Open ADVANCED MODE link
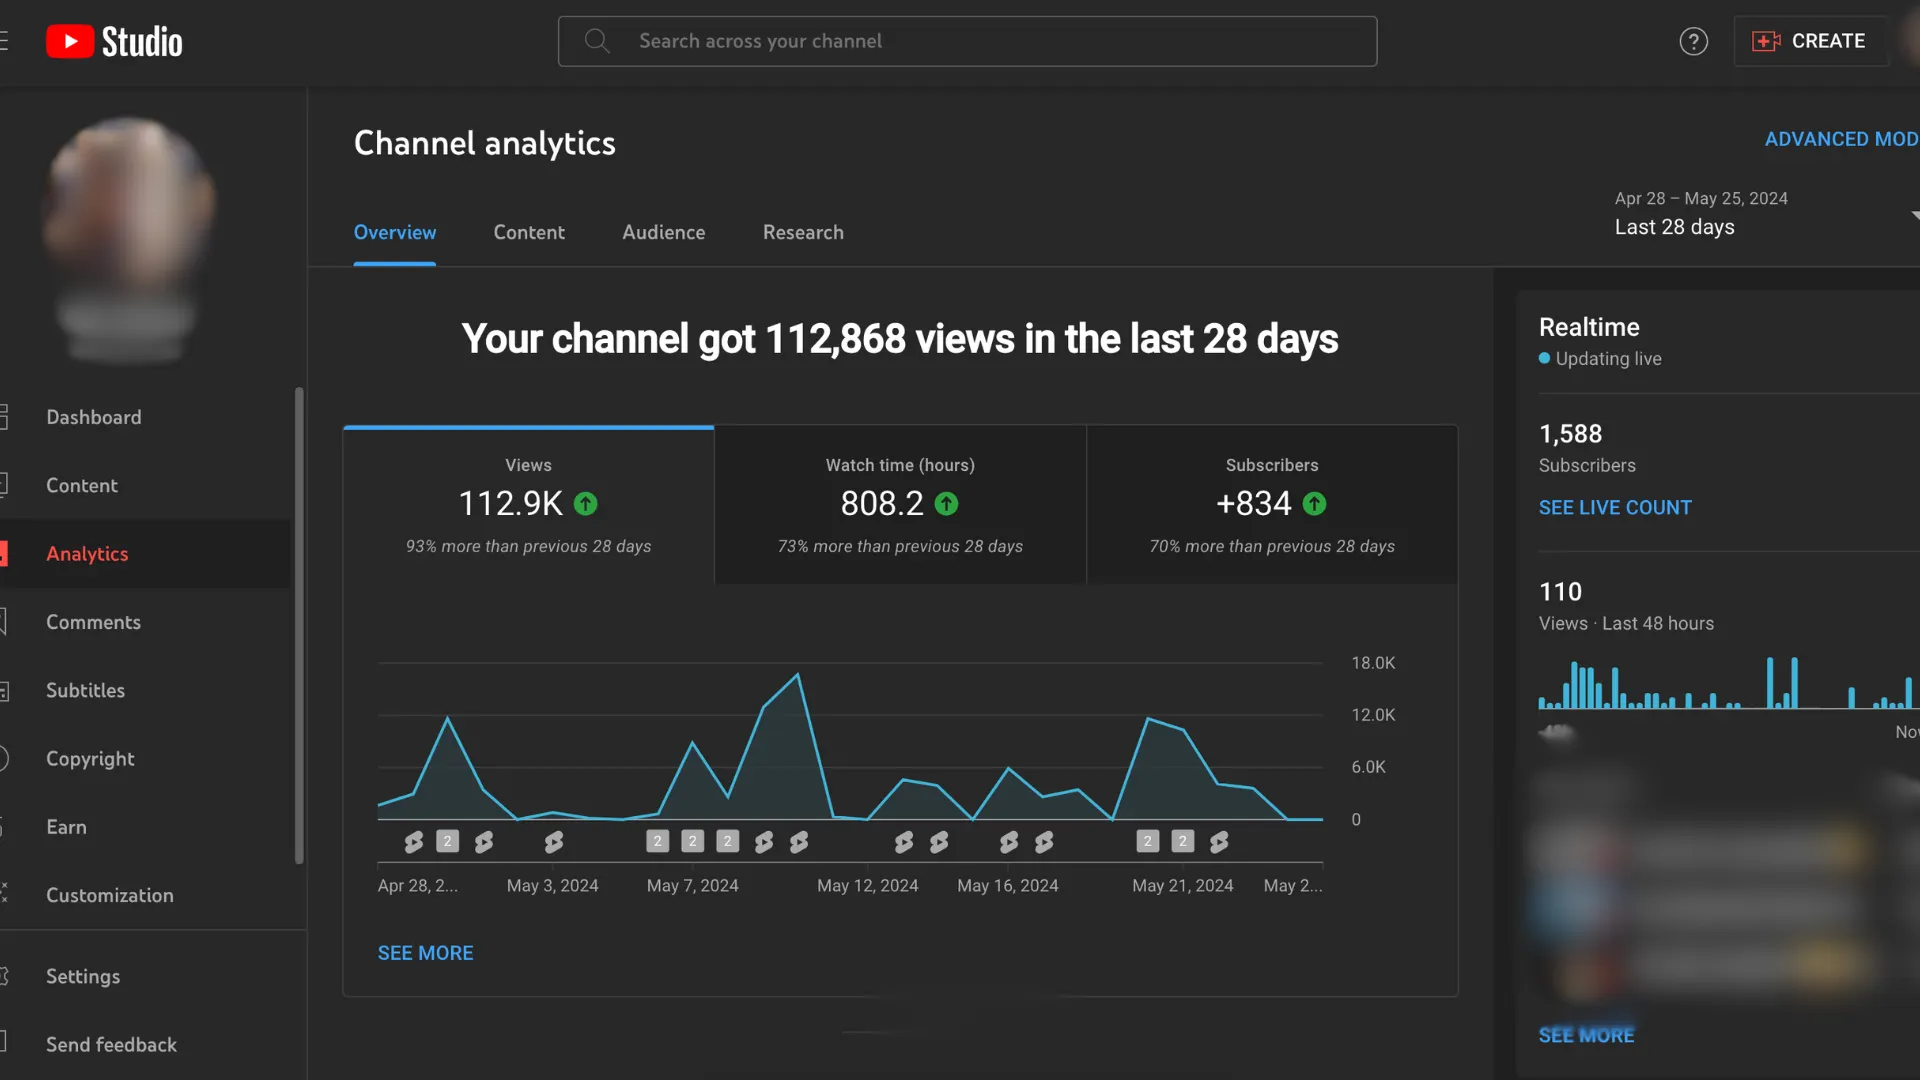This screenshot has height=1080, width=1920. tap(1840, 139)
